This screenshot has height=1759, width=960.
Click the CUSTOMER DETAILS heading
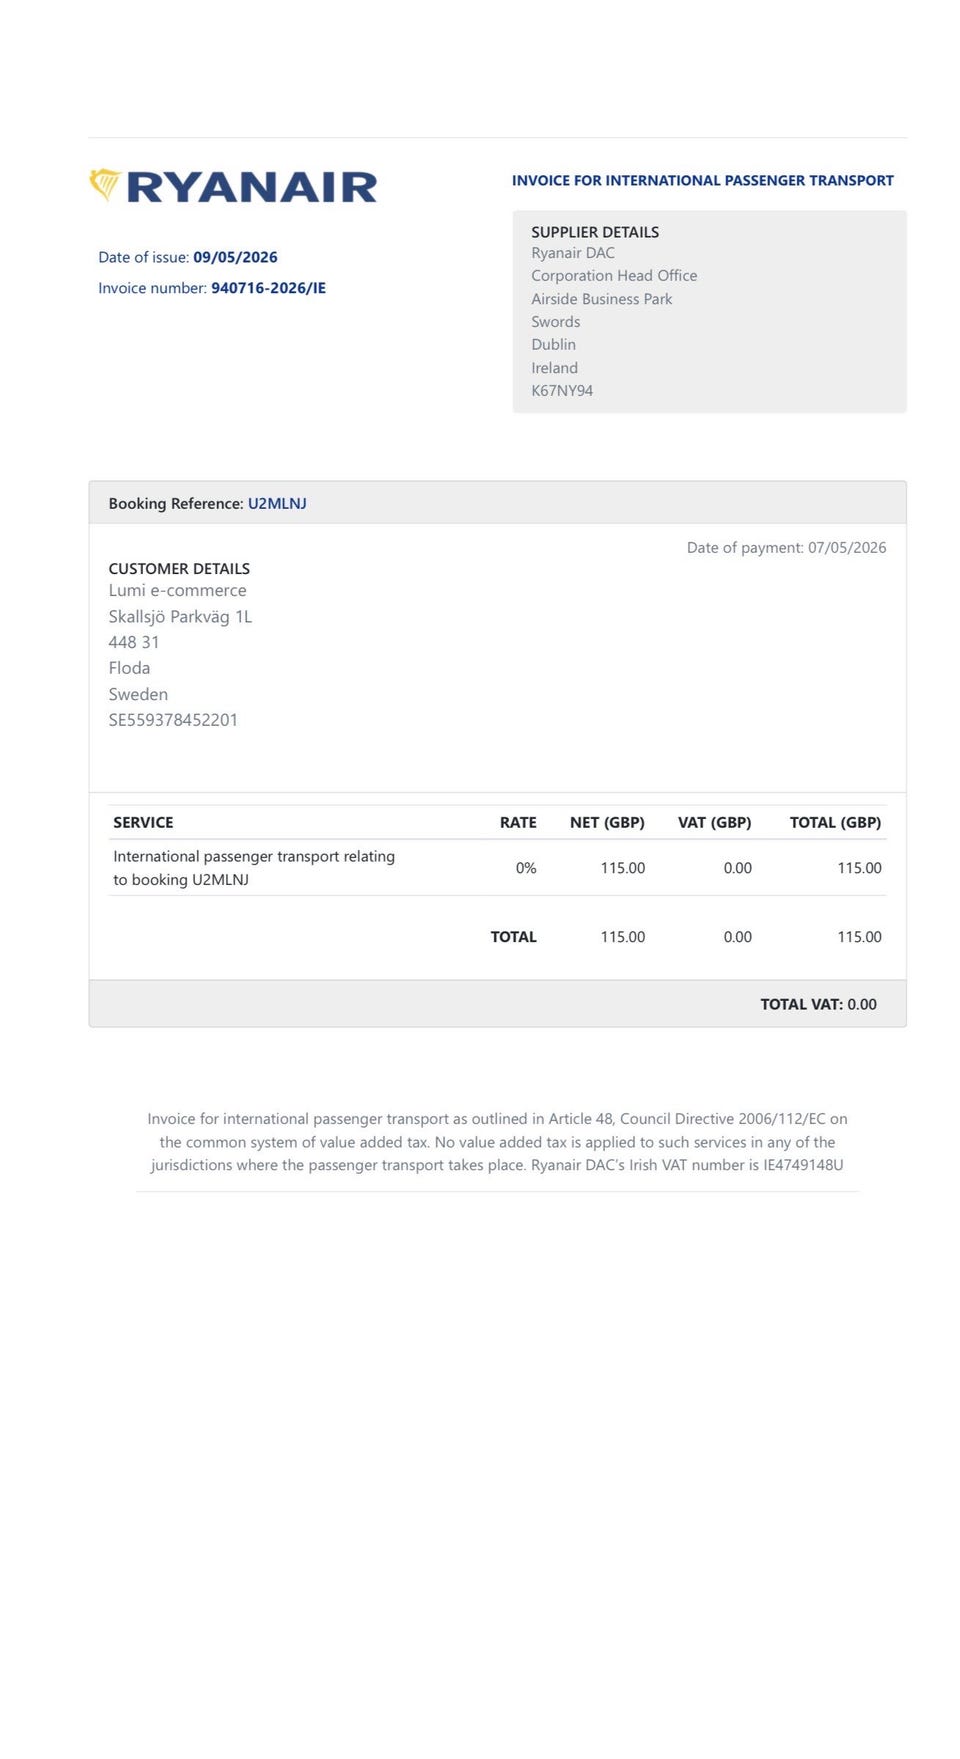(x=179, y=569)
